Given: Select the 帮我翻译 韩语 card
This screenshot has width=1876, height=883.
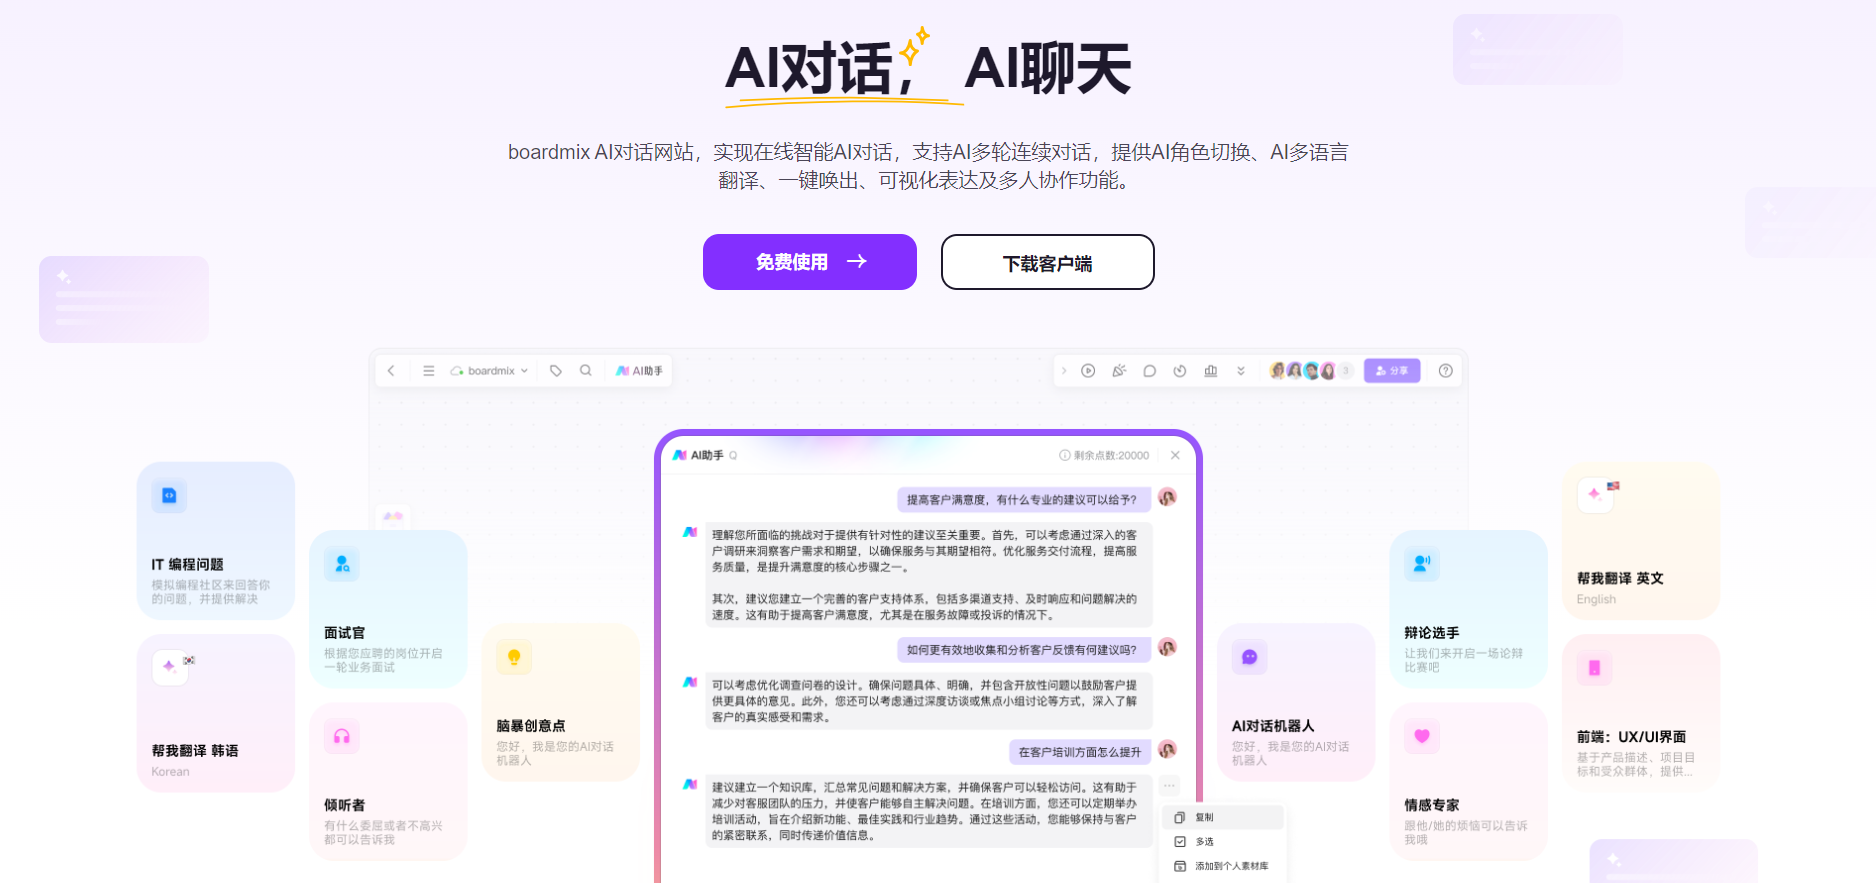Looking at the screenshot, I should (216, 713).
